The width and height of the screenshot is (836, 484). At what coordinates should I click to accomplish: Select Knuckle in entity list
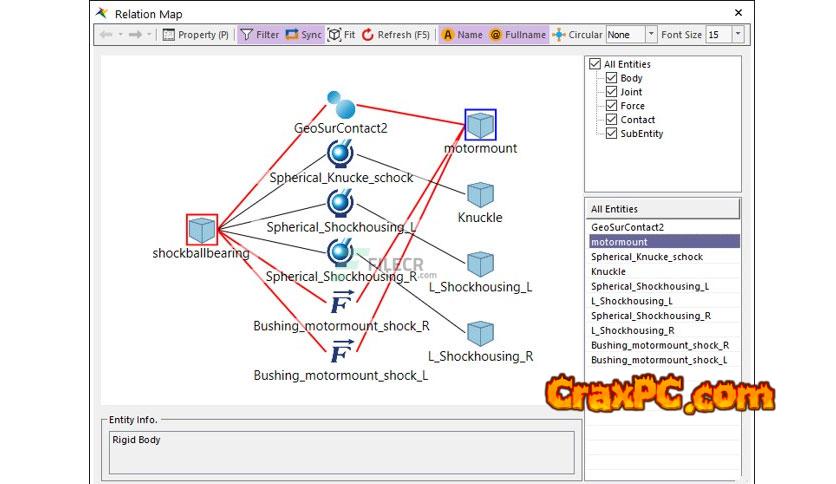pyautogui.click(x=664, y=271)
